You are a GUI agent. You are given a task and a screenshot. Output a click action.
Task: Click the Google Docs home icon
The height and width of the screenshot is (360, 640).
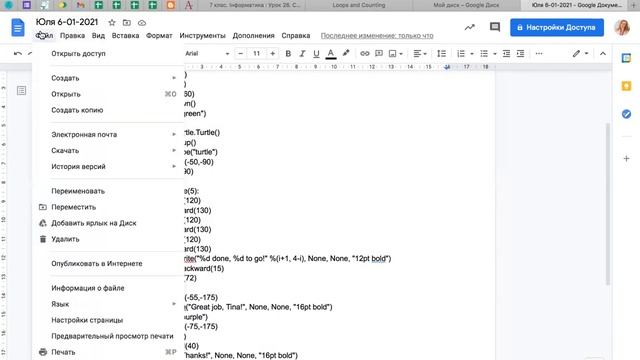[18, 28]
